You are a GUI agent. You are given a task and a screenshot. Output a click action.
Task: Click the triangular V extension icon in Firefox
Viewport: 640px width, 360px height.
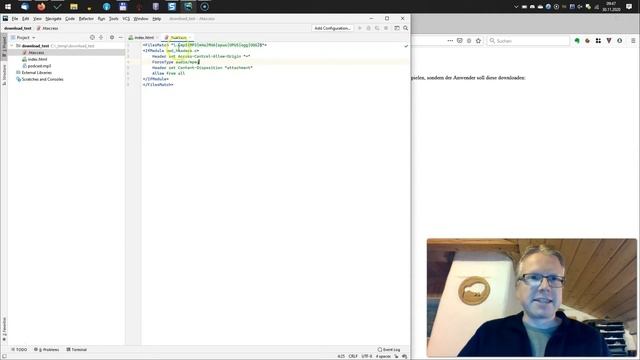pyautogui.click(x=609, y=41)
